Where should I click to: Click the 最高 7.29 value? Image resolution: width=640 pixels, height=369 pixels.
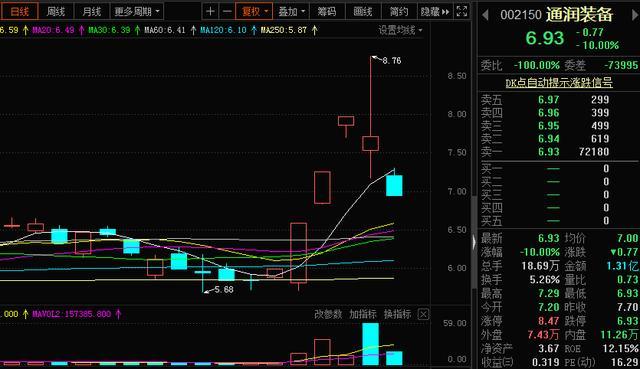(x=549, y=293)
